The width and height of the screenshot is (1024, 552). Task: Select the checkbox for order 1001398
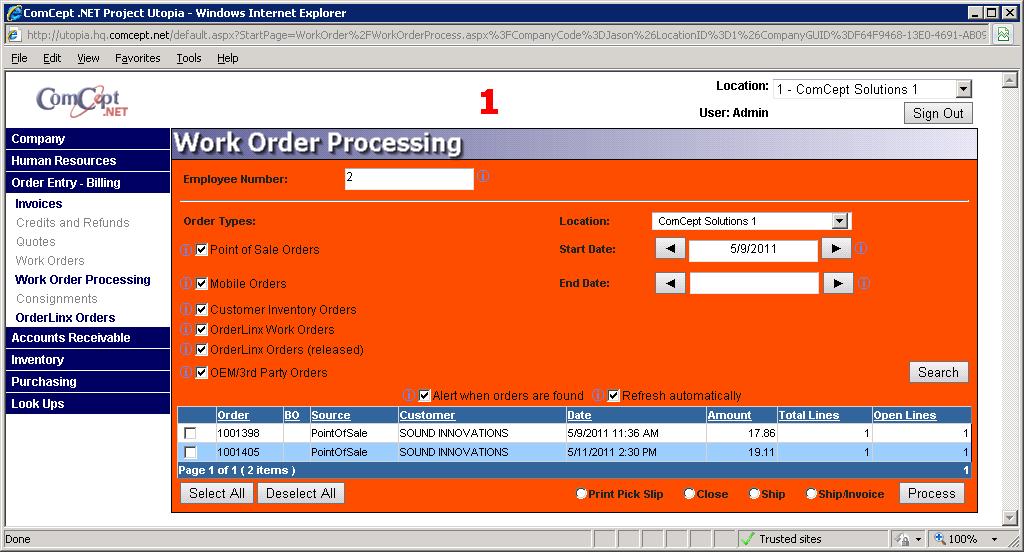click(190, 433)
